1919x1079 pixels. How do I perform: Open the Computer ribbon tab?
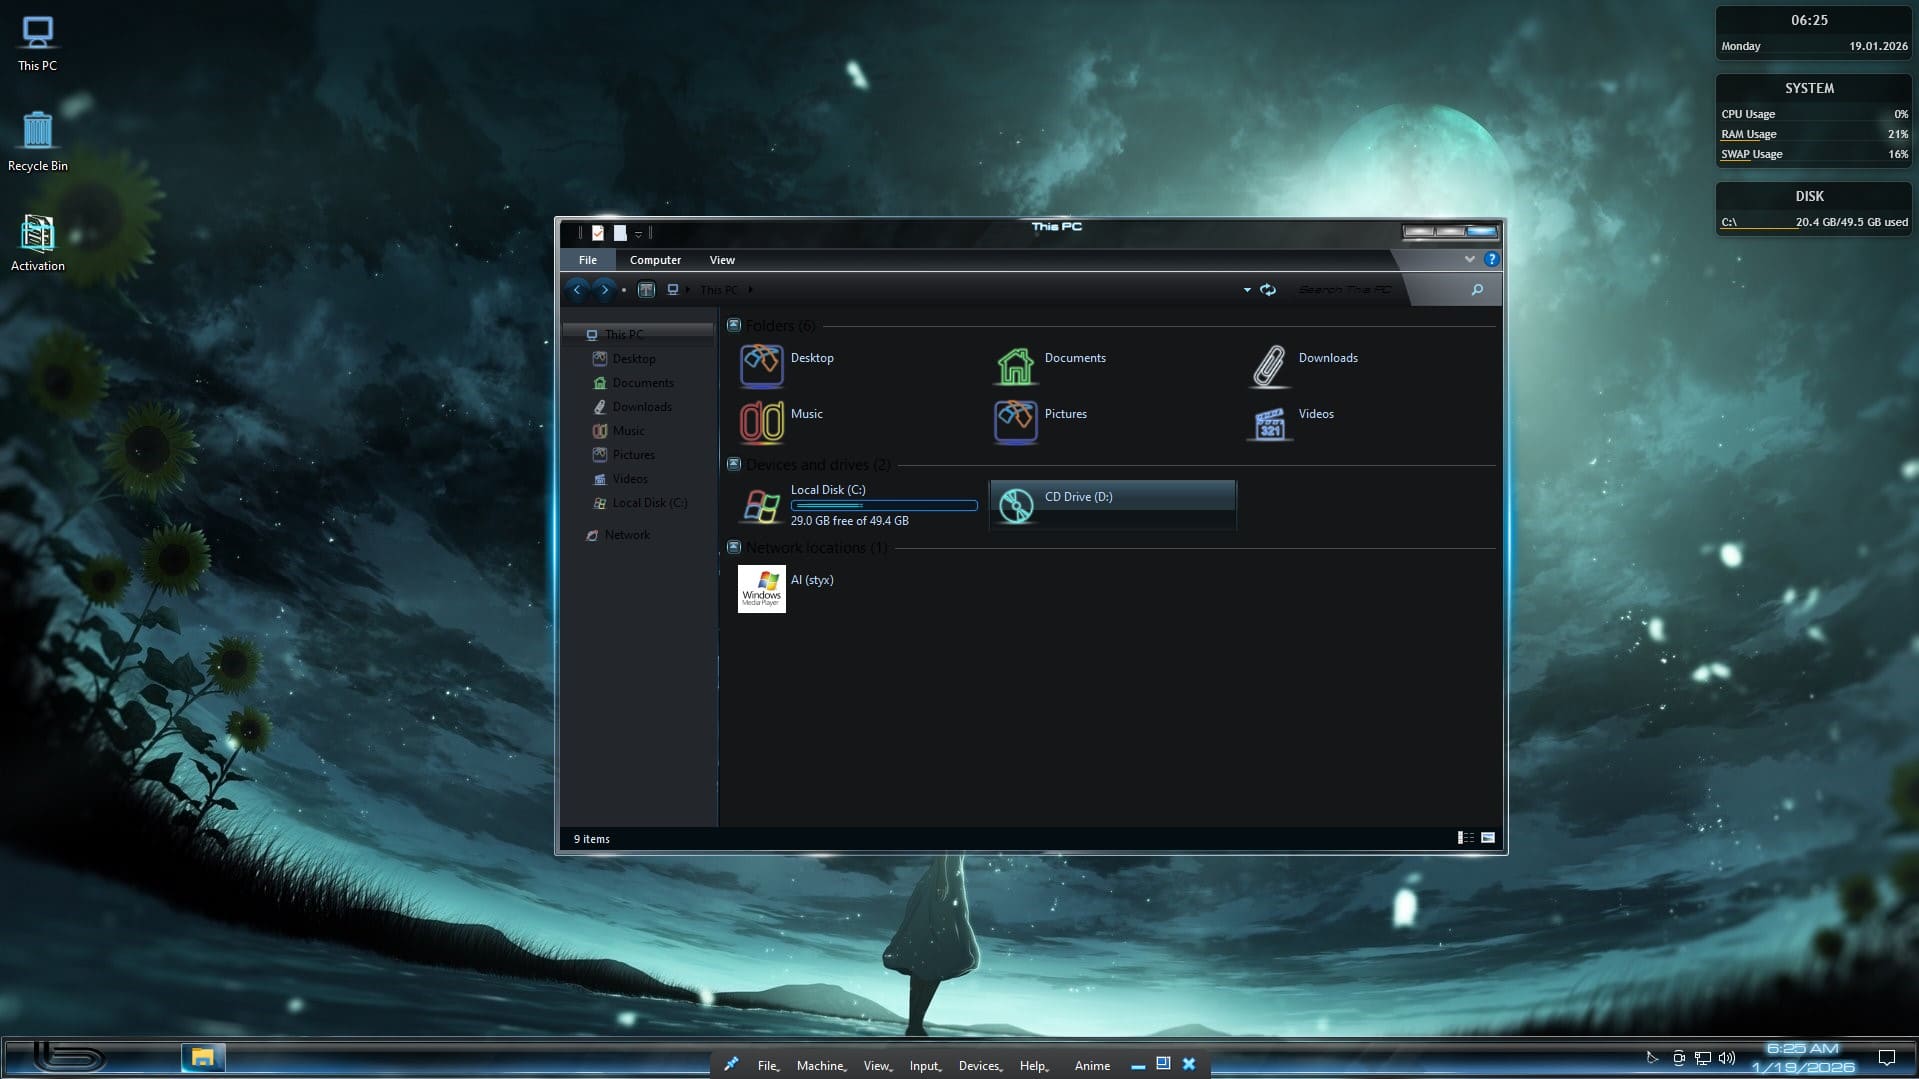tap(655, 260)
